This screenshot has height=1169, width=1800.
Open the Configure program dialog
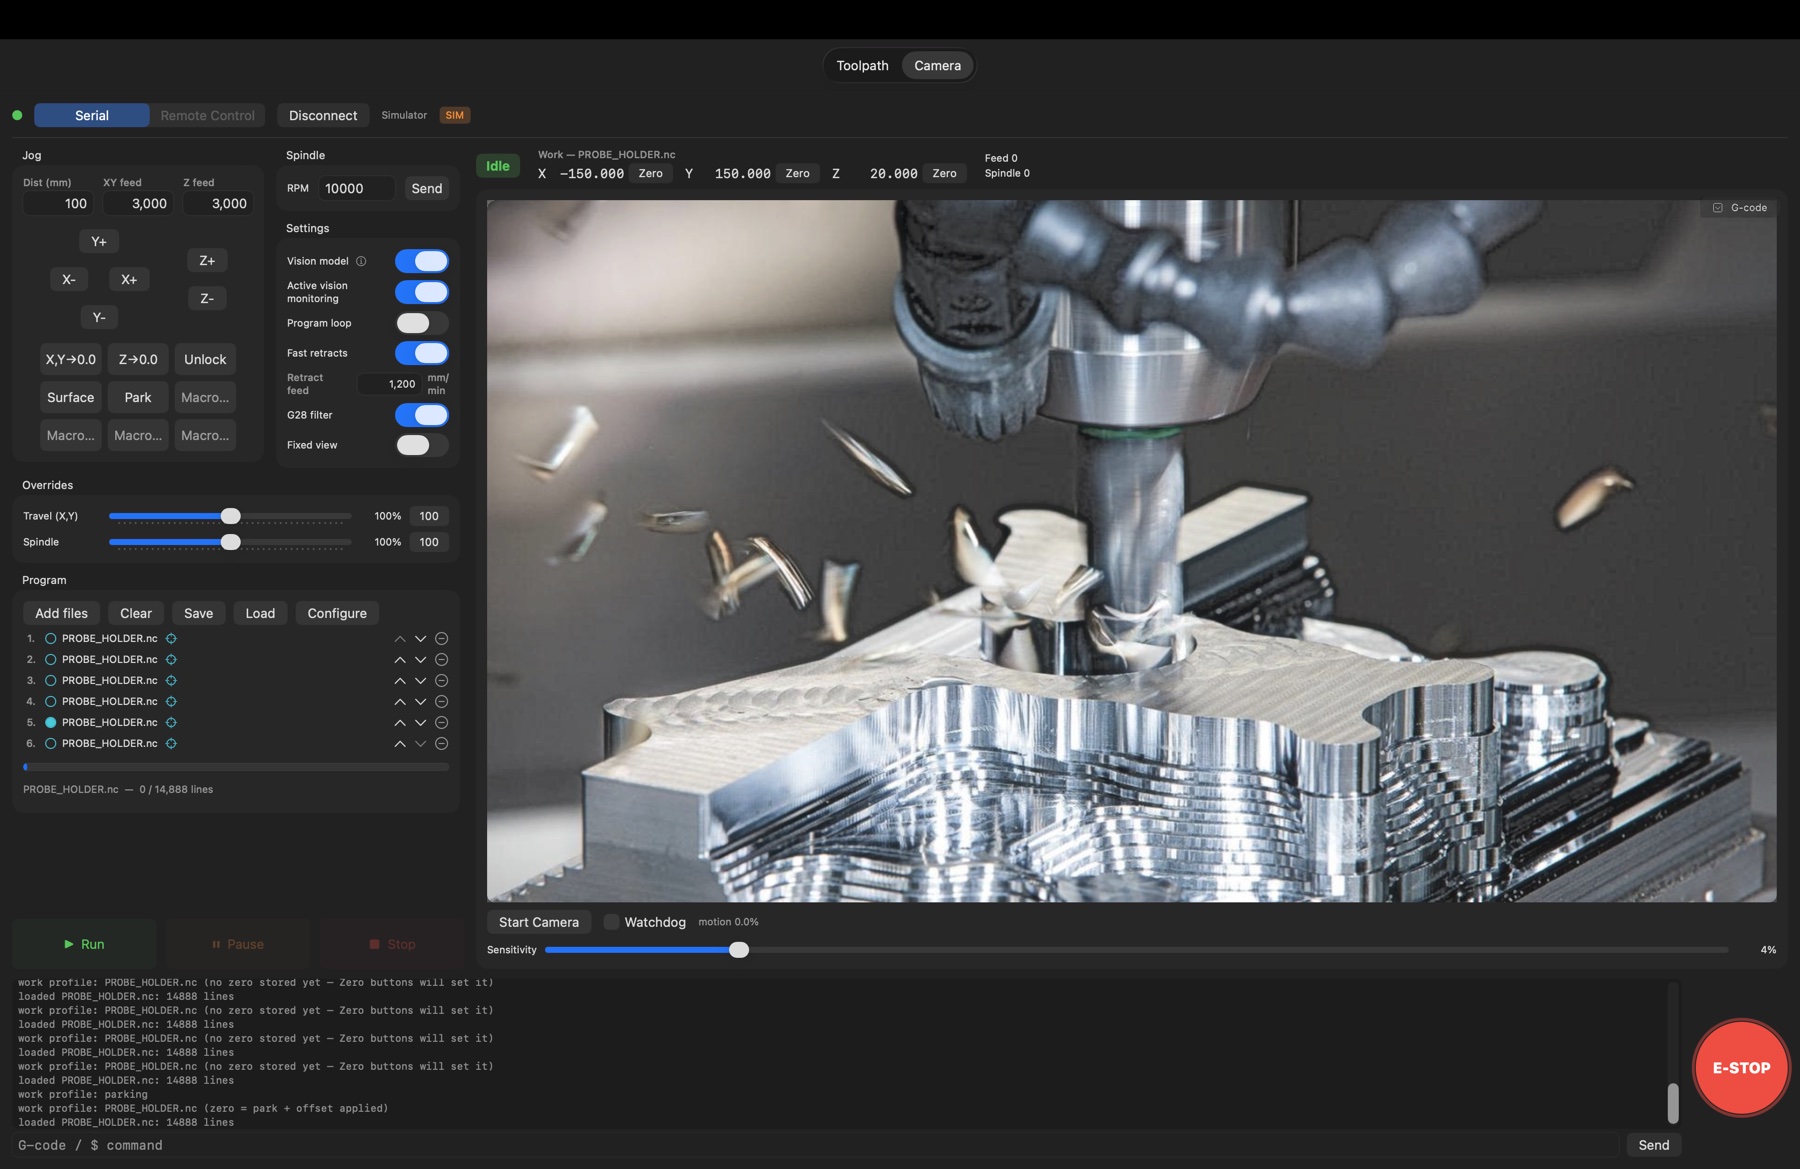tap(337, 614)
